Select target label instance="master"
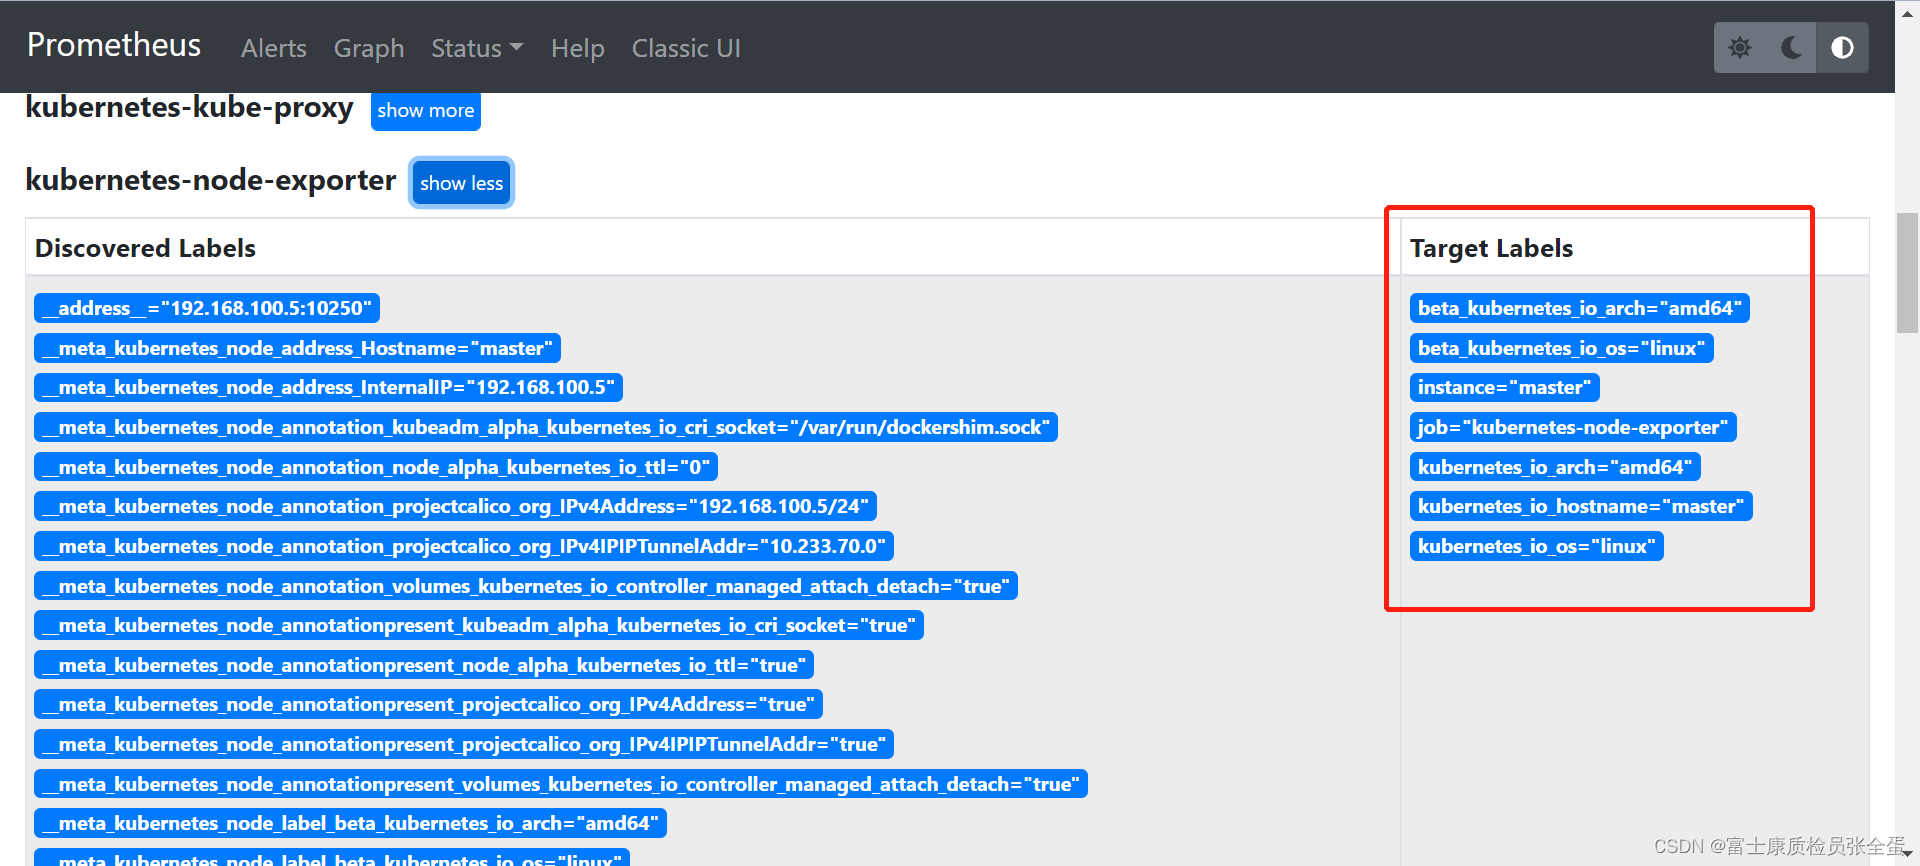This screenshot has width=1920, height=866. point(1505,387)
